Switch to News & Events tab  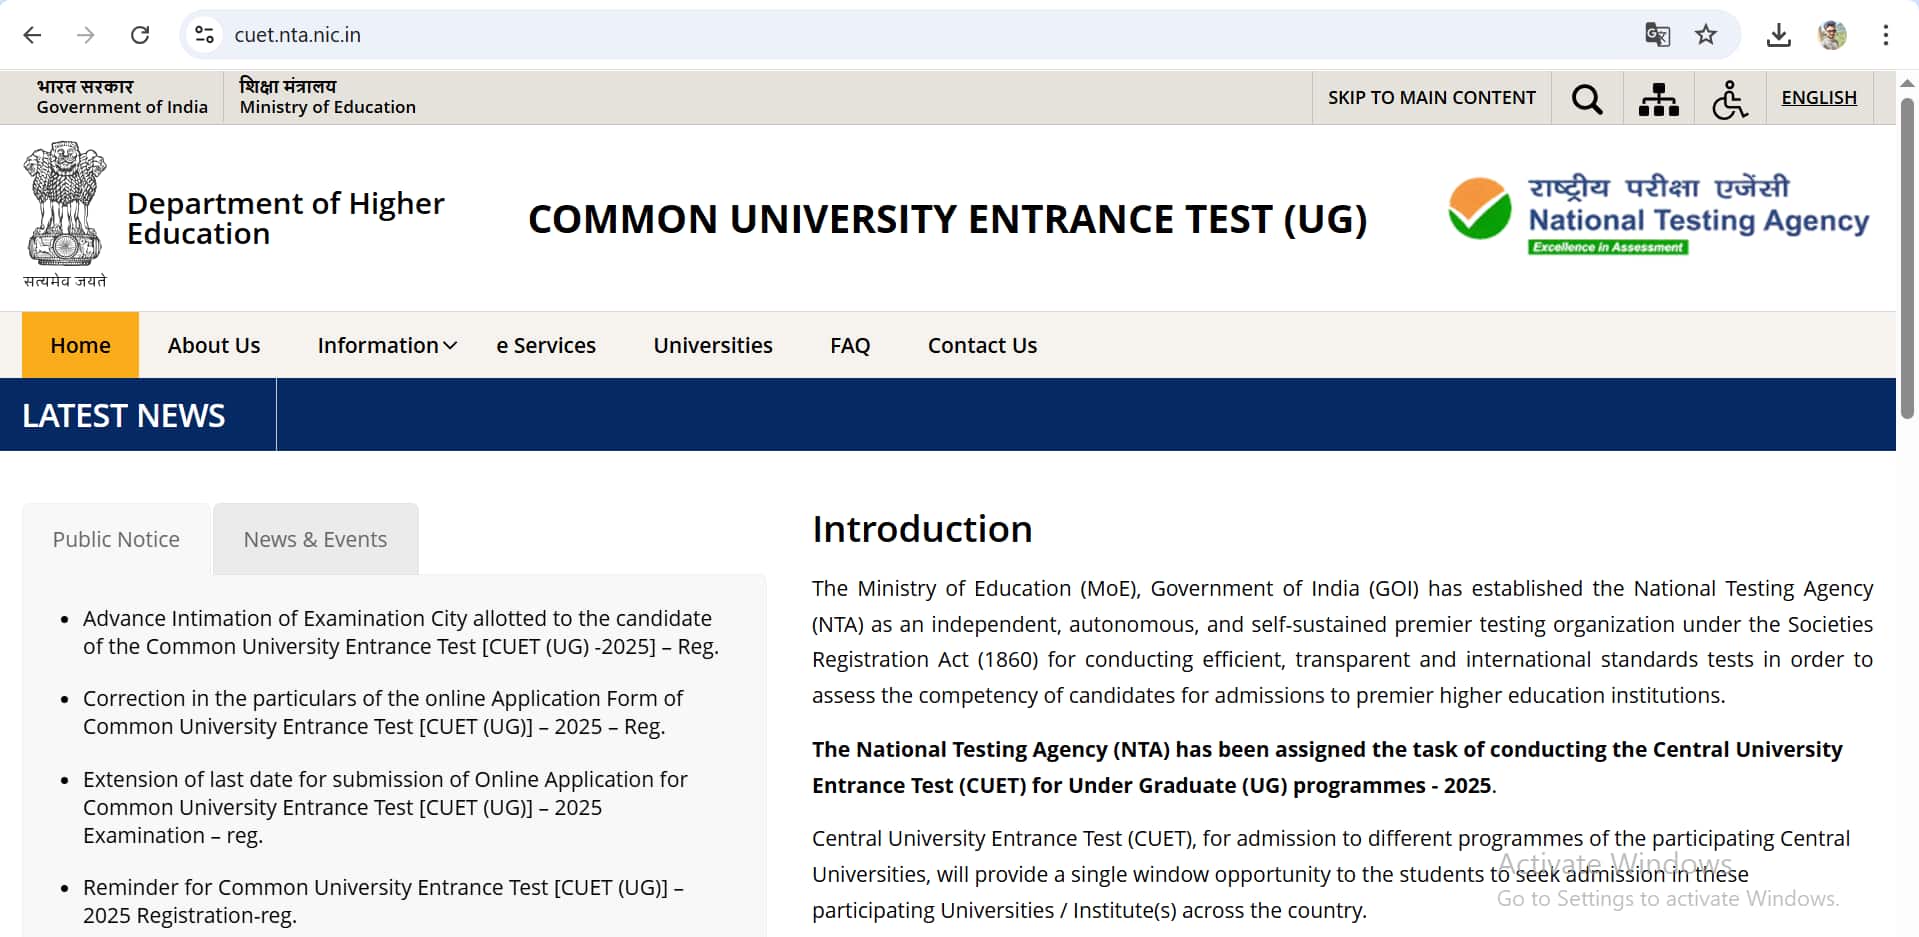click(x=315, y=539)
